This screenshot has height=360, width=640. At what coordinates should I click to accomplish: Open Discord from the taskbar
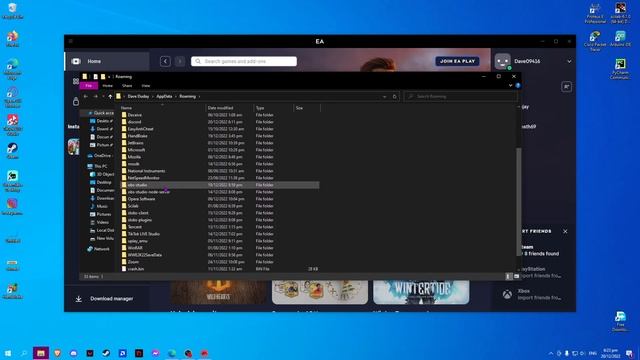pos(73,353)
